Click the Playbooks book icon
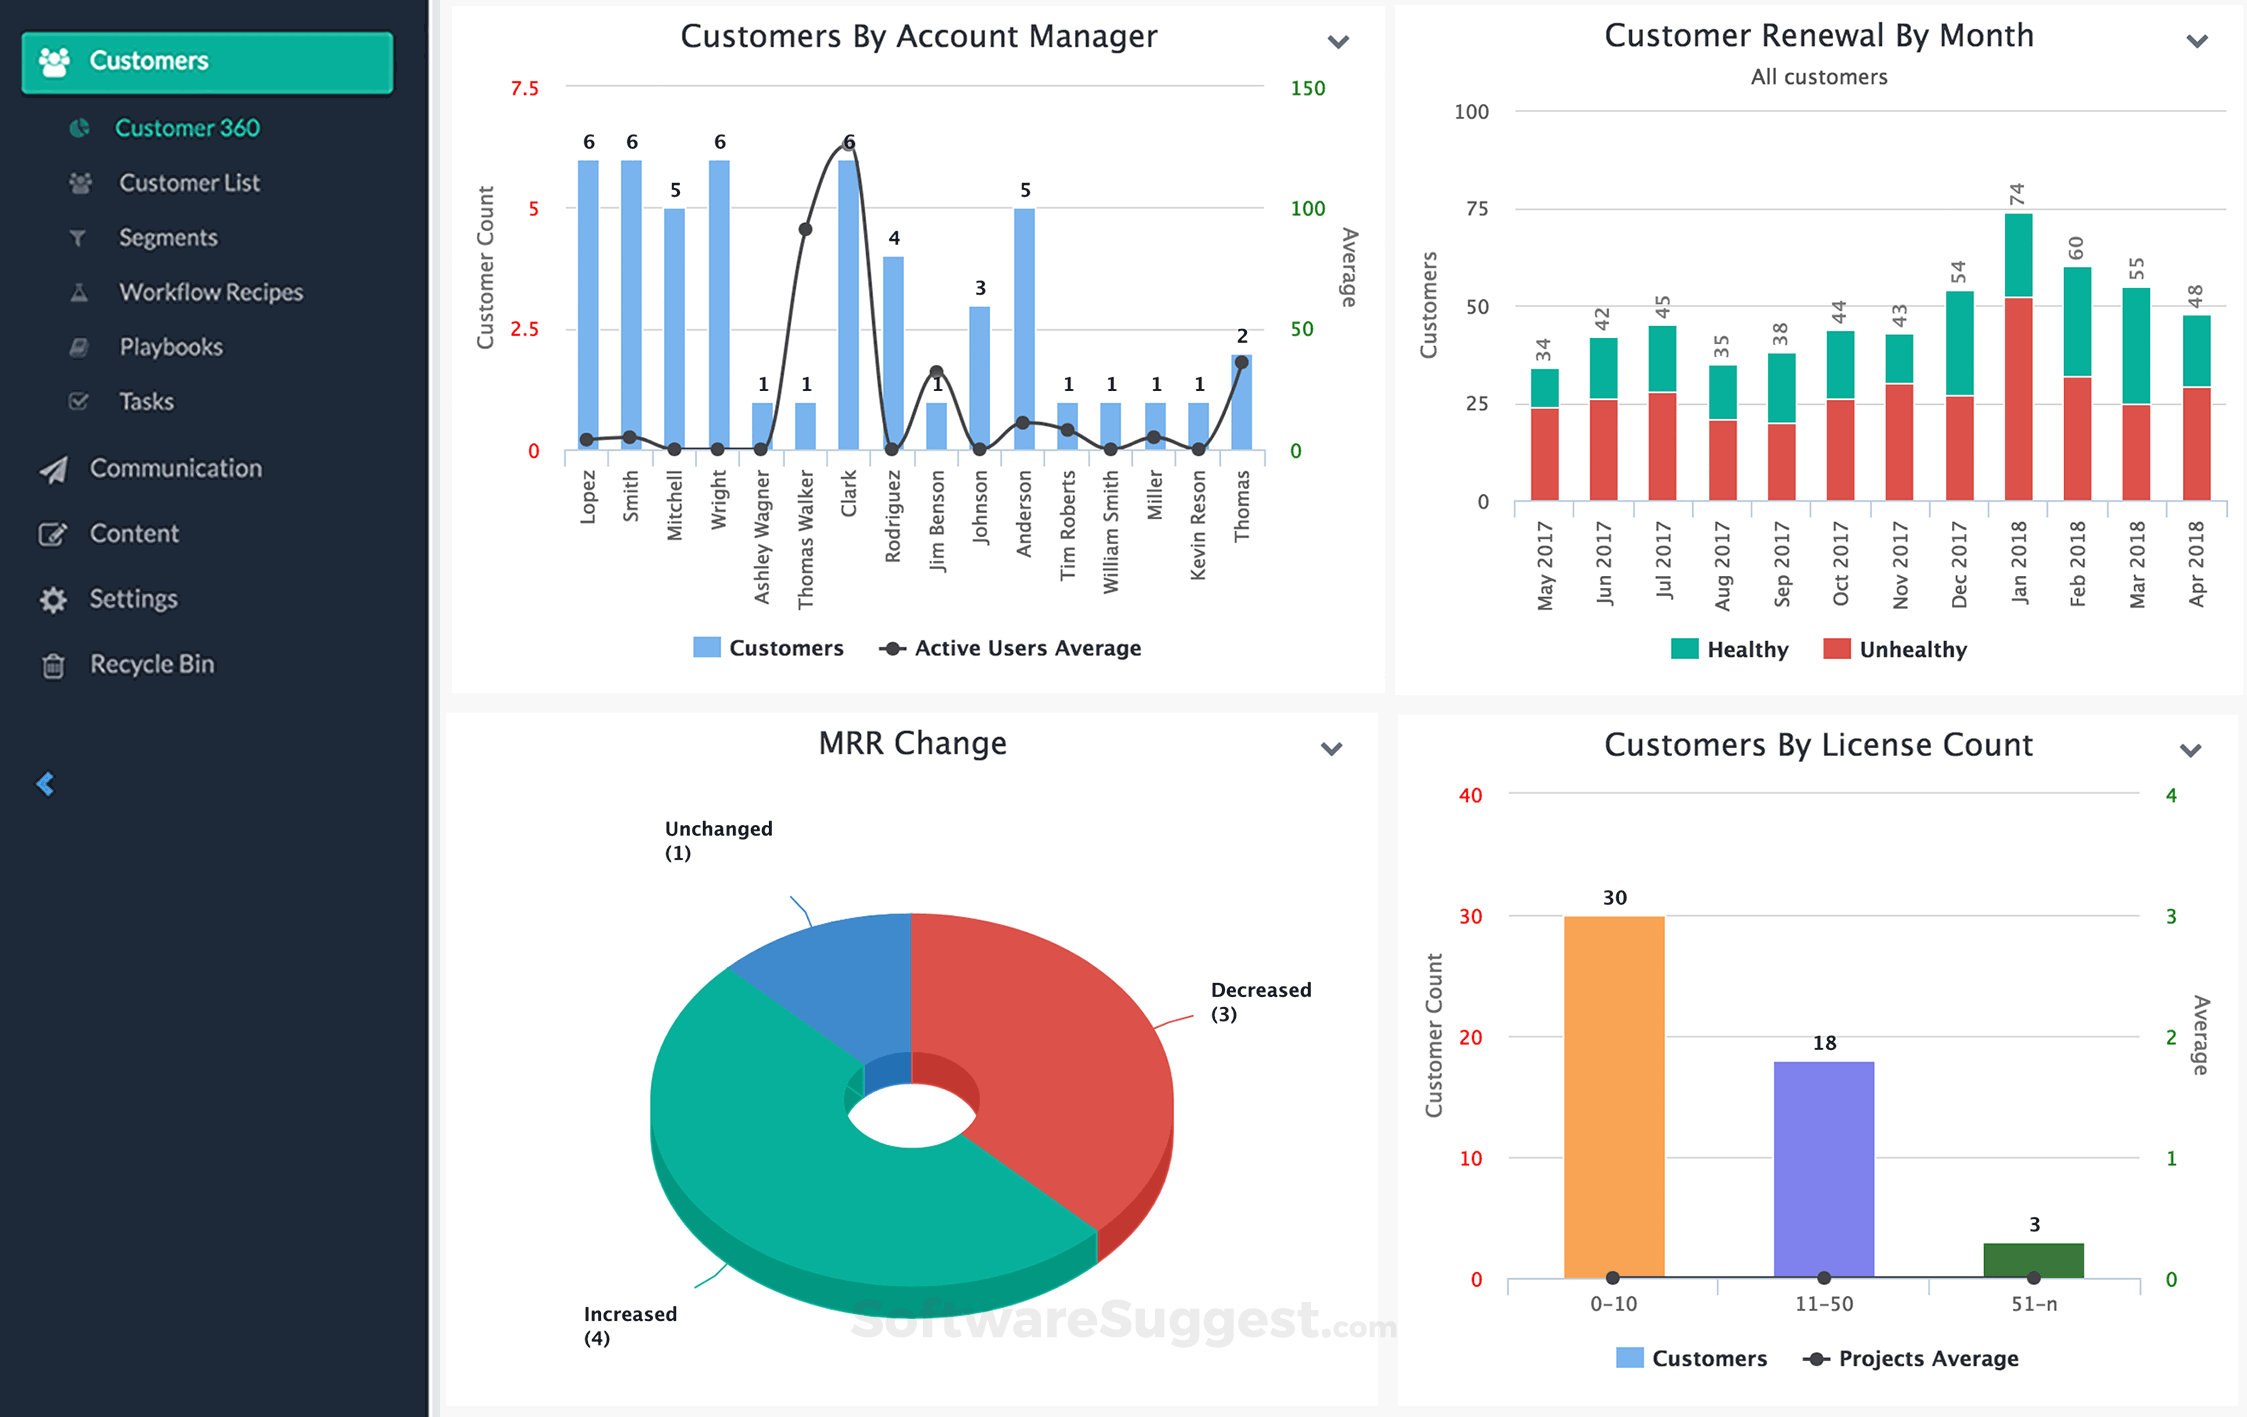This screenshot has height=1417, width=2247. (x=79, y=347)
